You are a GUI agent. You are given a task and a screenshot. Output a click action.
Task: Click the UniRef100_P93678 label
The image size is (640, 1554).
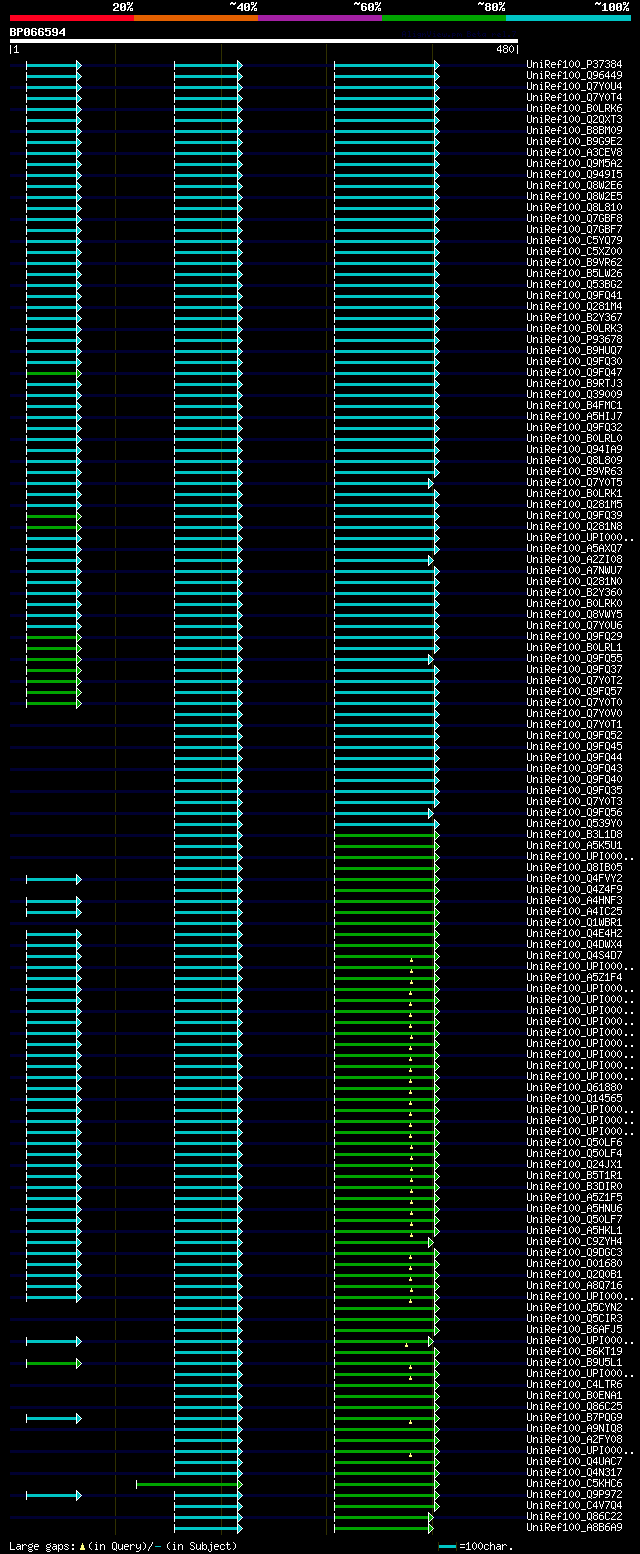coord(574,339)
